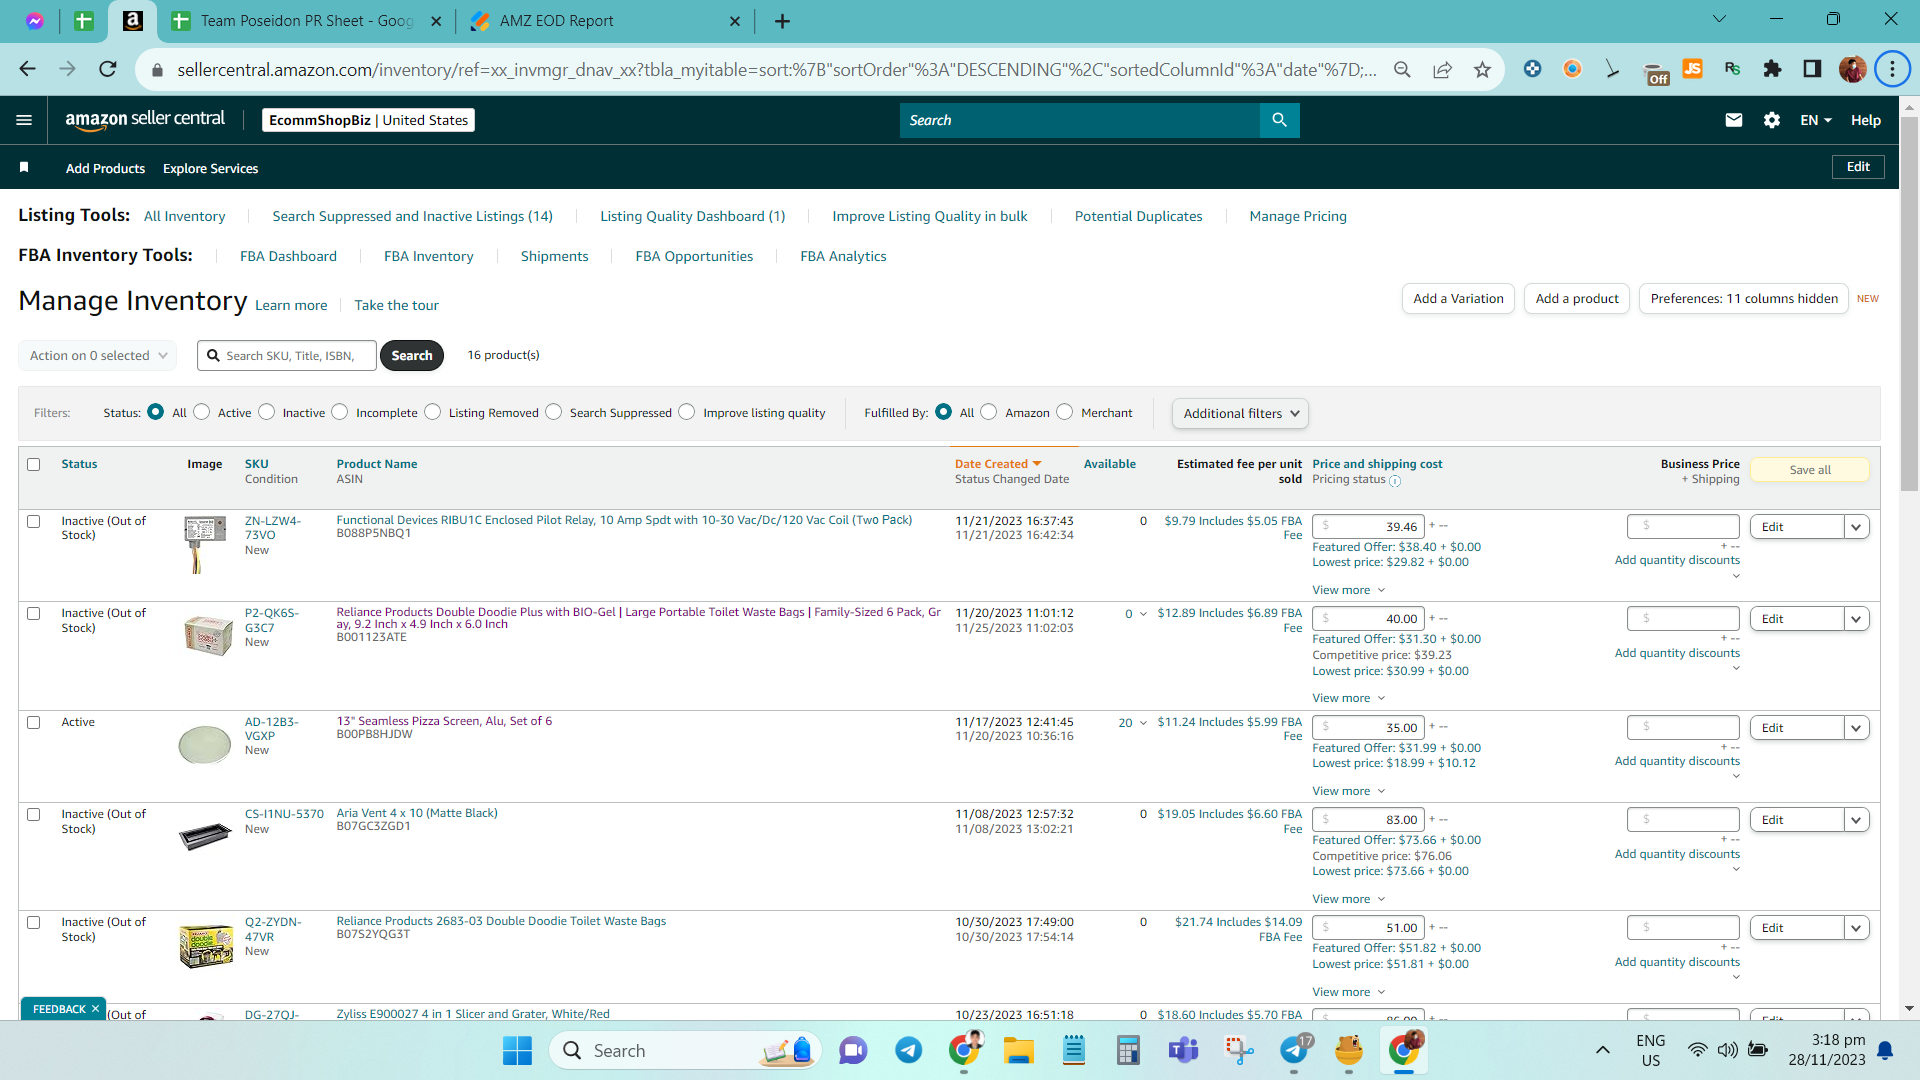The height and width of the screenshot is (1080, 1920).
Task: Click the Aria Vent product thumbnail
Action: point(205,835)
